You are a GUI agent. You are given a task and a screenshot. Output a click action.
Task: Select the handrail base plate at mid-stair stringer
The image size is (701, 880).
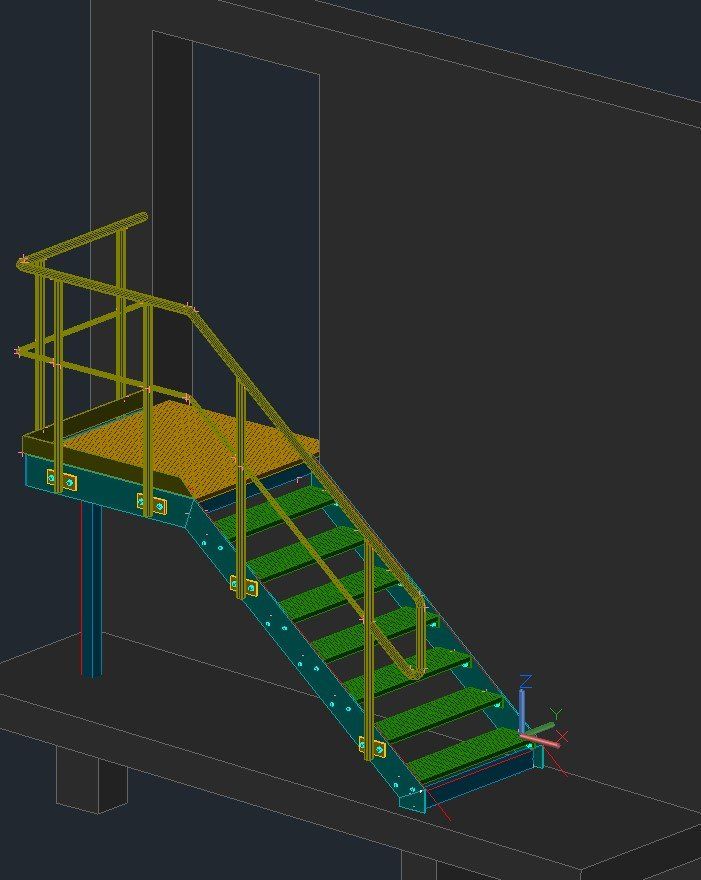(244, 586)
